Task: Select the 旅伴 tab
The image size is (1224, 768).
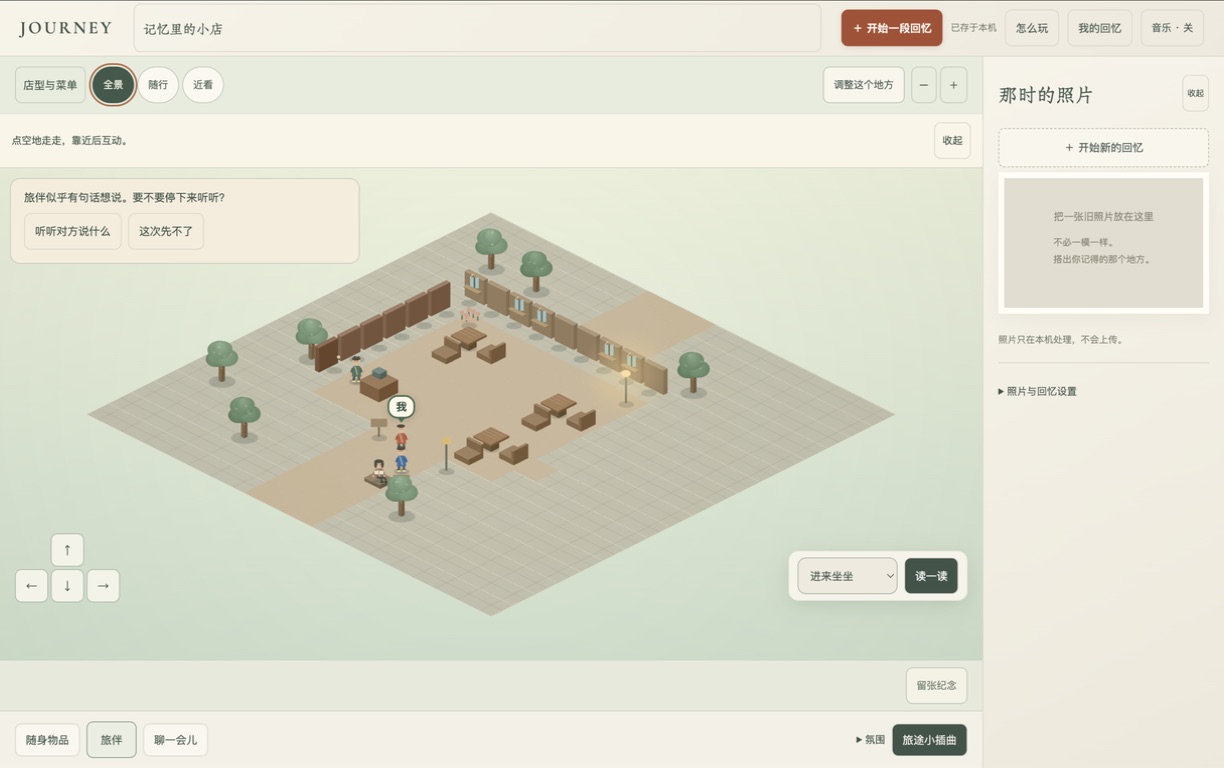Action: tap(111, 740)
